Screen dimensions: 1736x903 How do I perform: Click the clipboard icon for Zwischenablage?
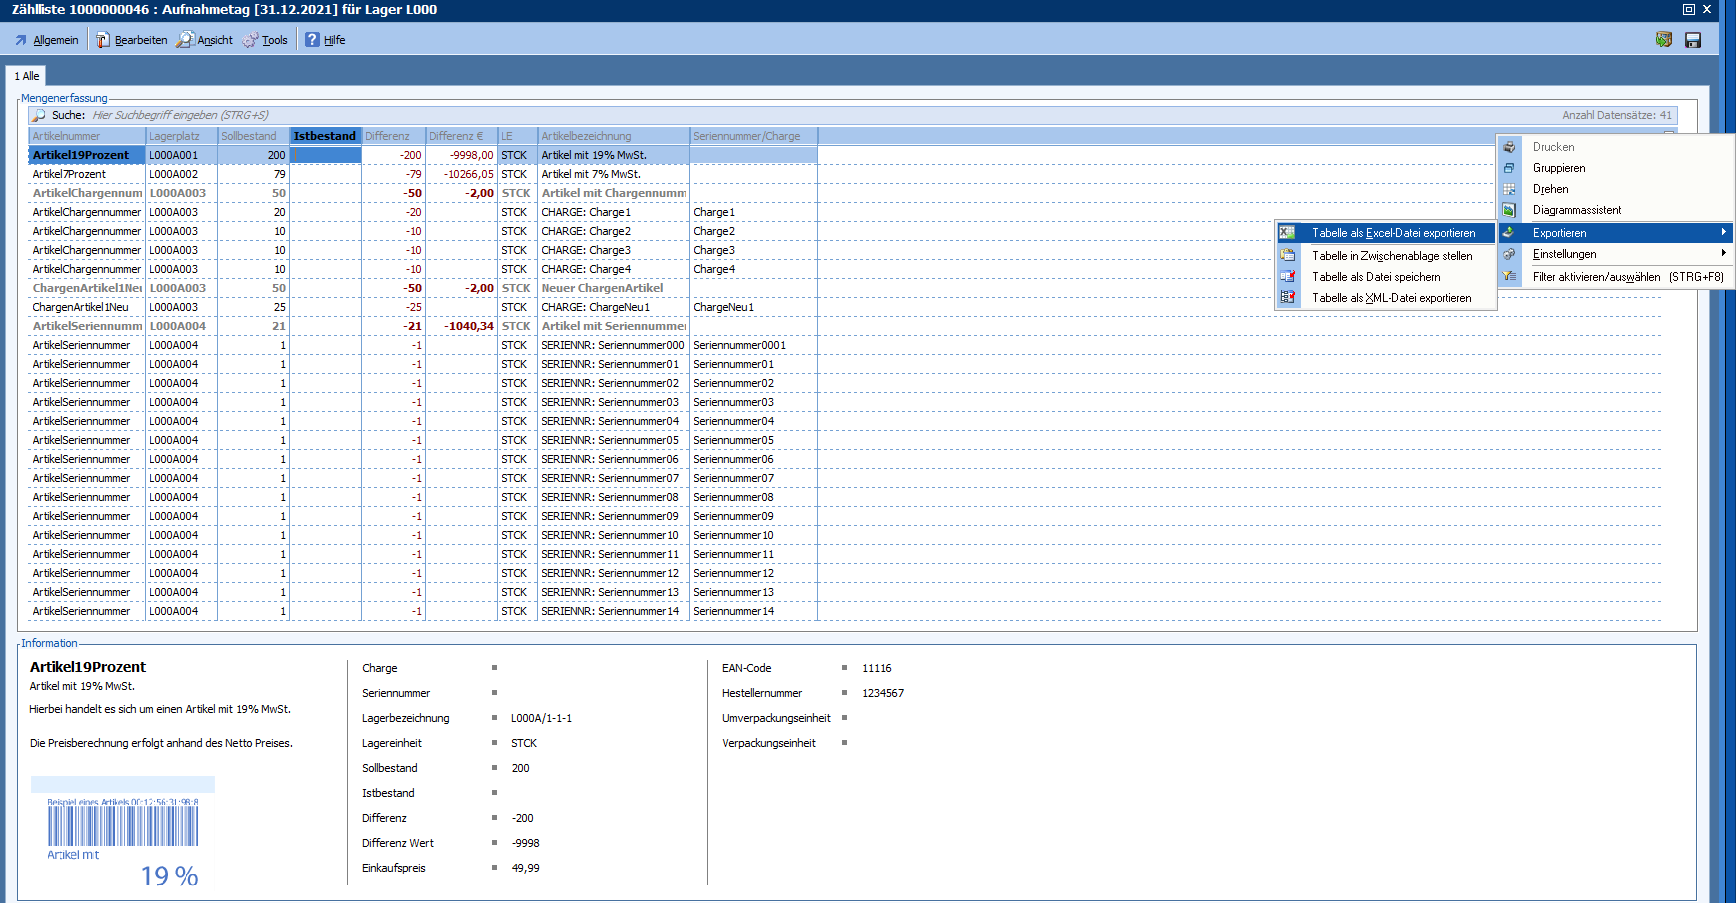[x=1288, y=256]
